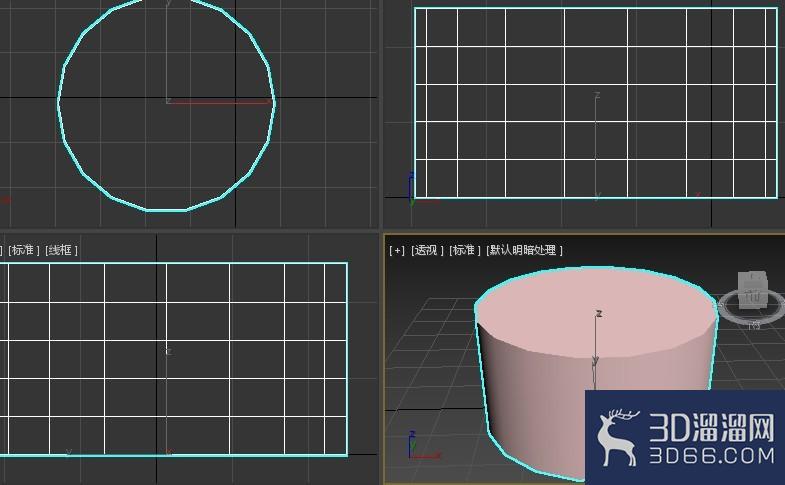Open the [+] perspective viewport general menu
Image resolution: width=785 pixels, height=485 pixels.
[x=397, y=250]
